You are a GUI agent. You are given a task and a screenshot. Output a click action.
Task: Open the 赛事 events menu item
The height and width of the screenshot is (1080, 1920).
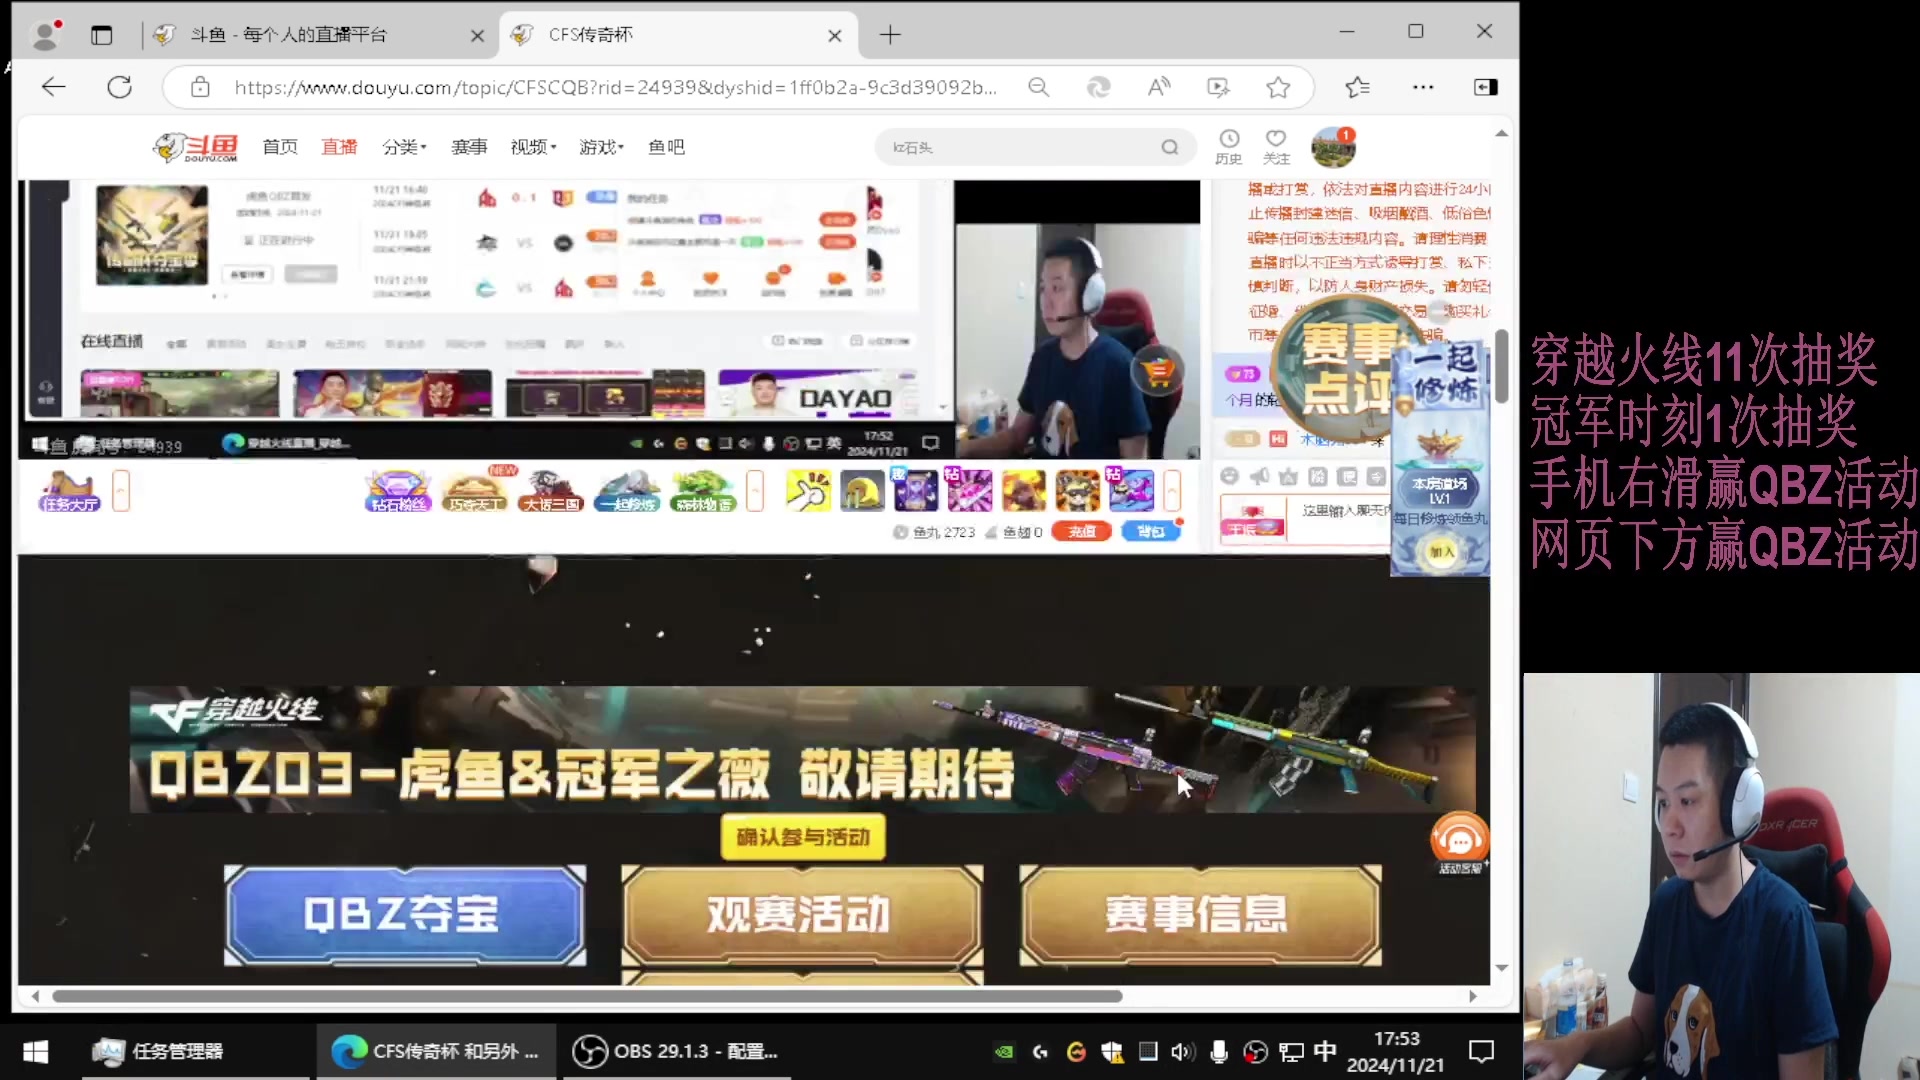(x=469, y=147)
